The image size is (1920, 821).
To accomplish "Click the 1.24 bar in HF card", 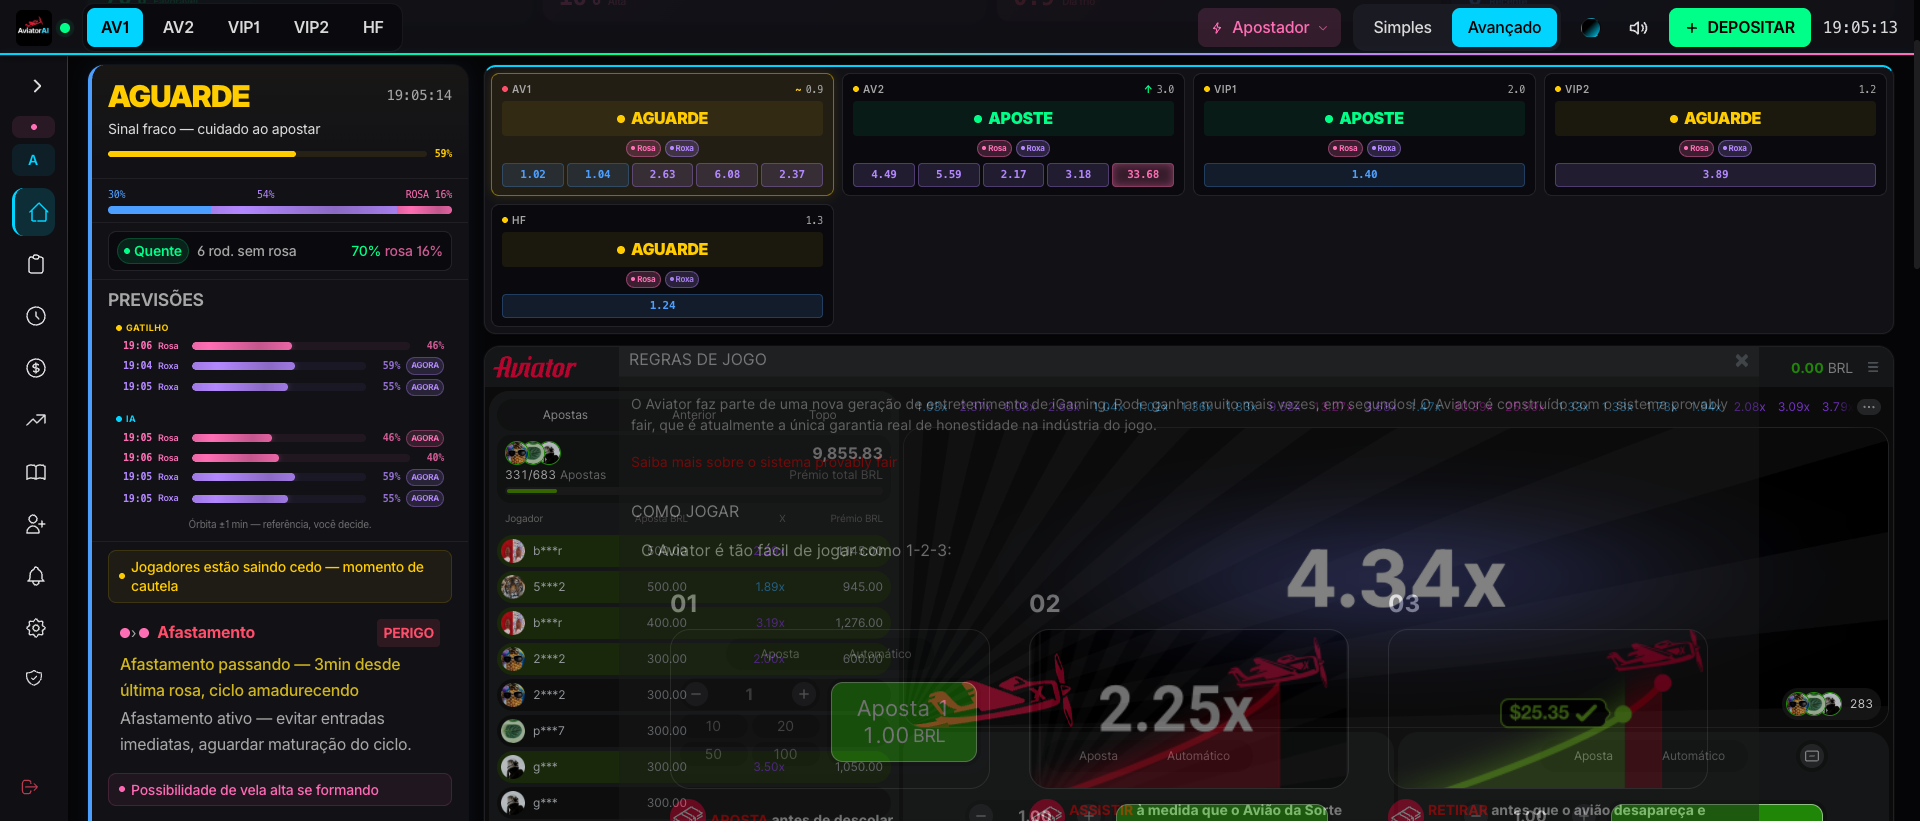I will point(662,306).
